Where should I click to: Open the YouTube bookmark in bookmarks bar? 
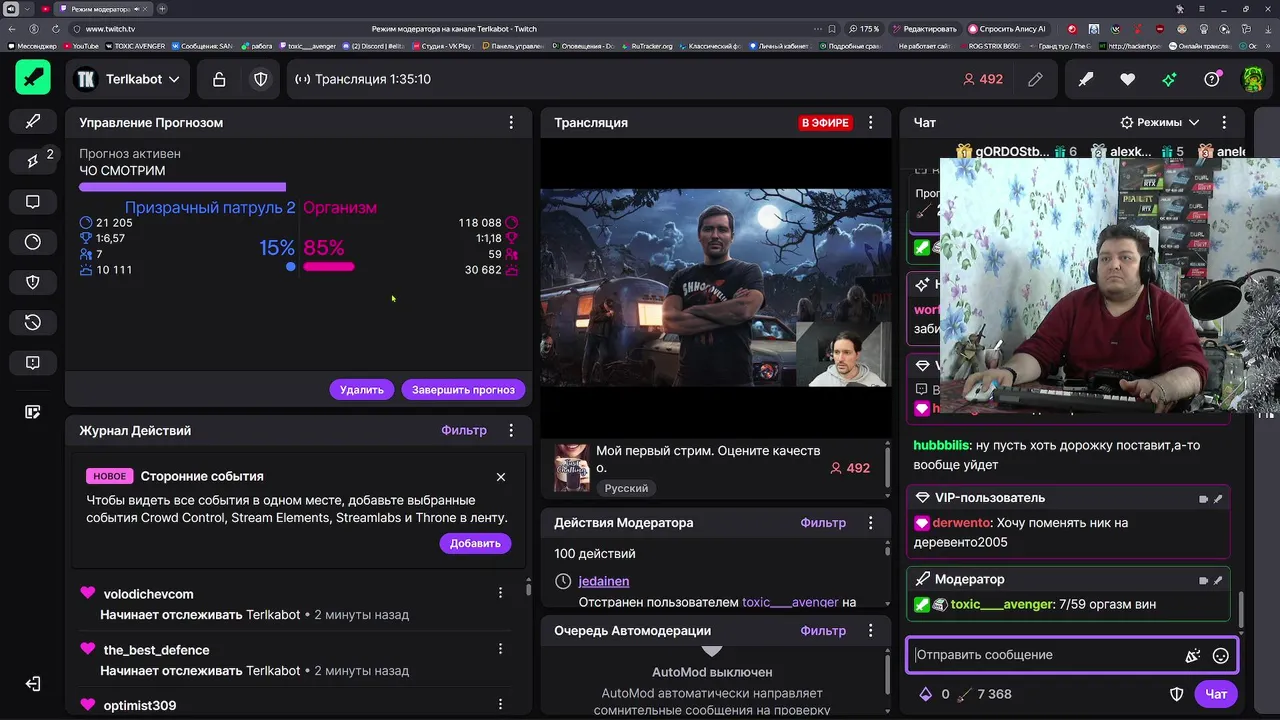tap(82, 46)
